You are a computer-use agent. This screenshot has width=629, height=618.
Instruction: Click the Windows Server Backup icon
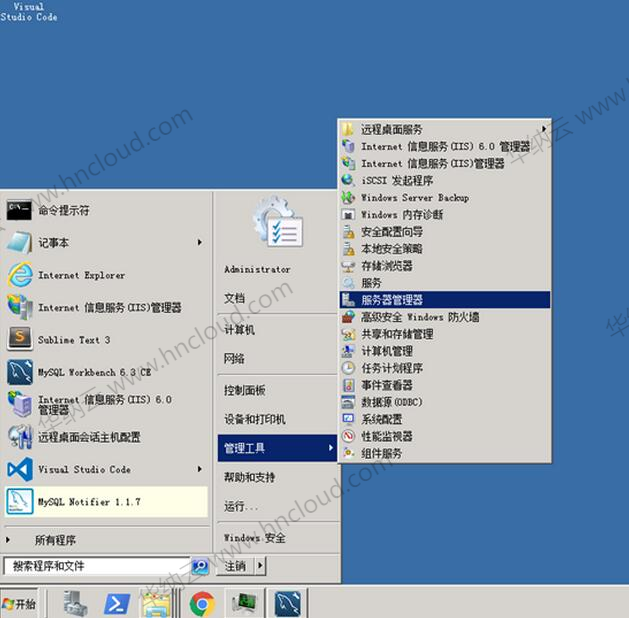tap(348, 197)
